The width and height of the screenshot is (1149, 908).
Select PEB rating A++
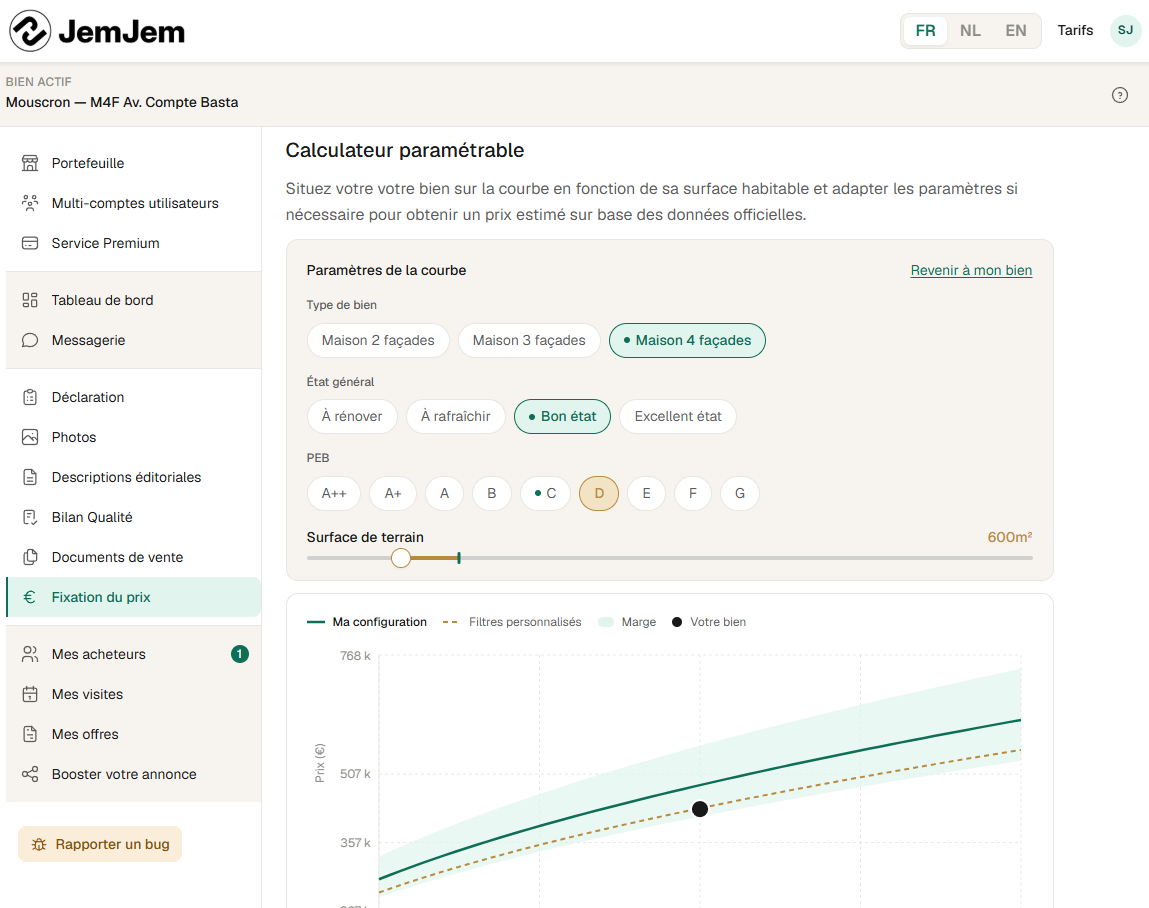tap(334, 493)
